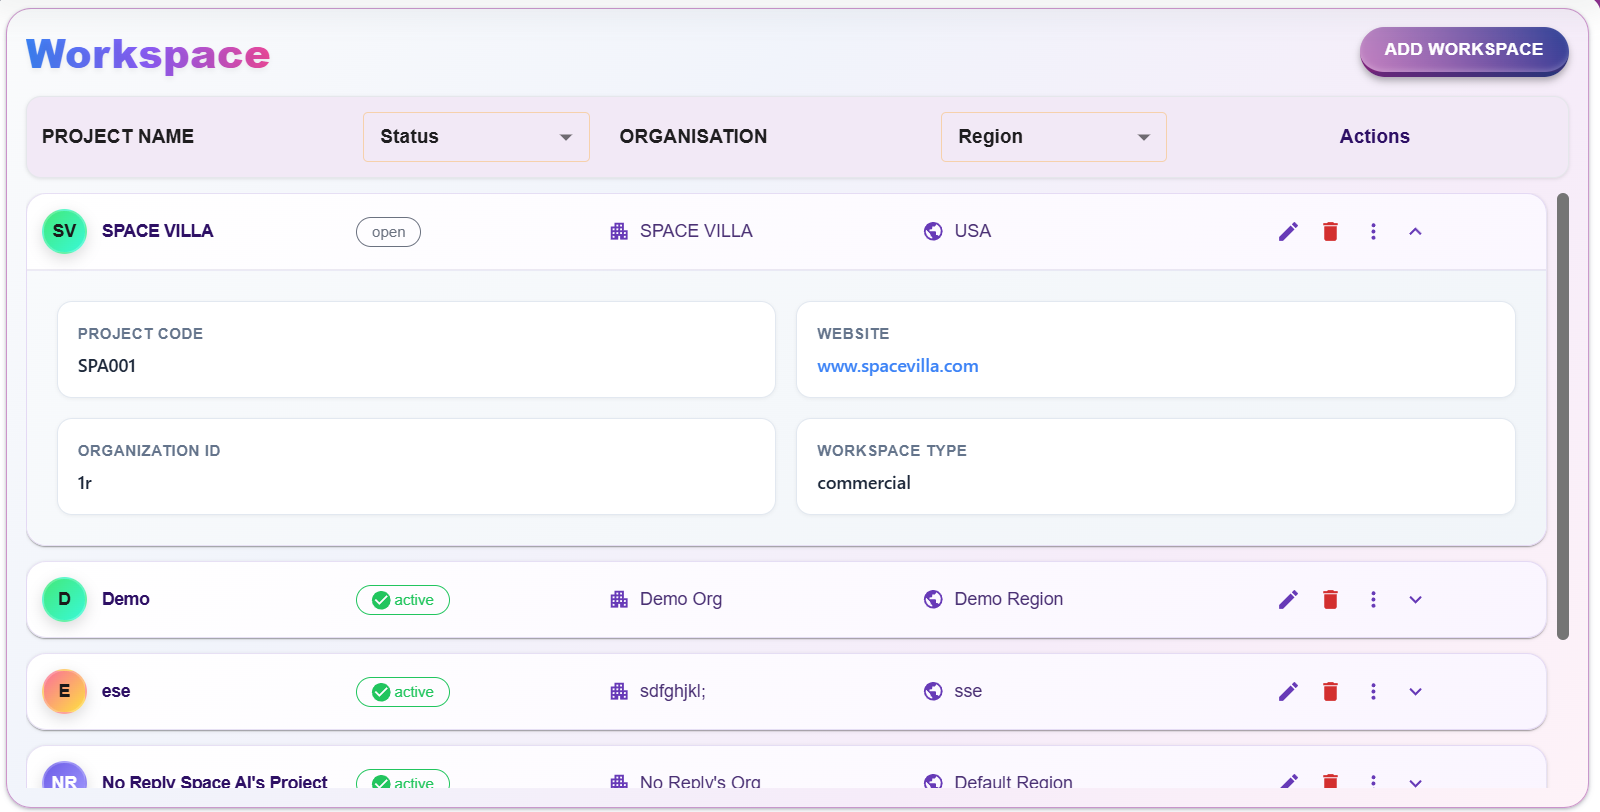Click the globe icon beside USA
The height and width of the screenshot is (812, 1600).
933,232
